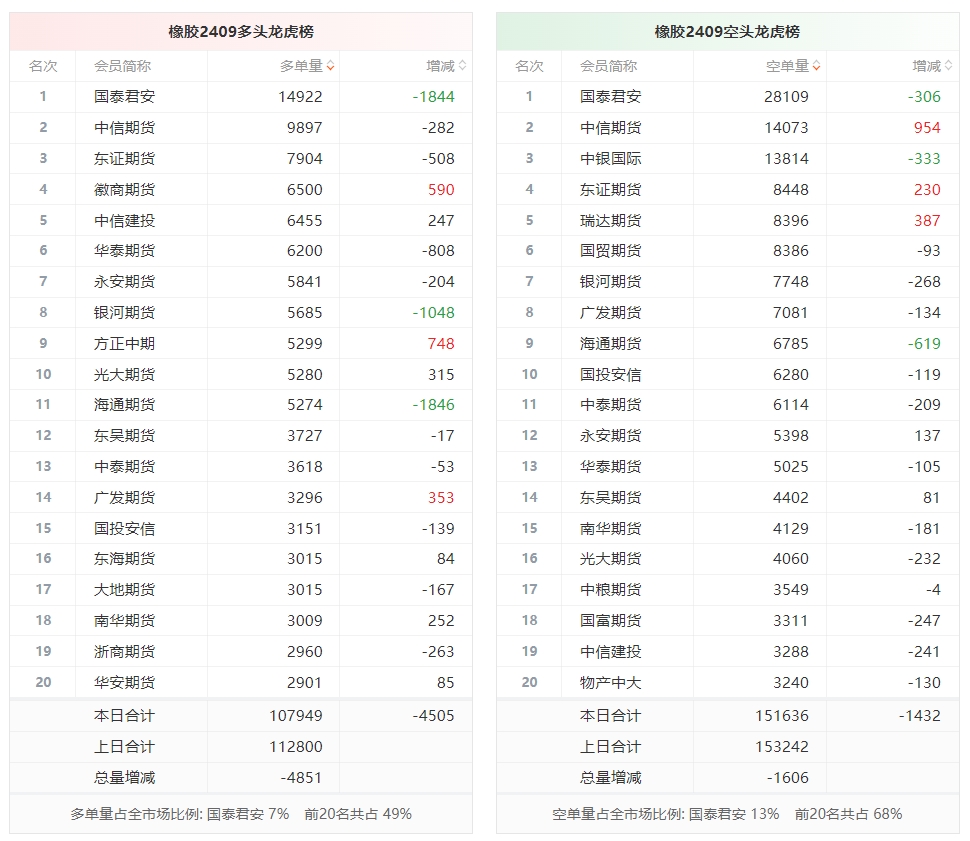Sort long table by 增减 sort icon

463,66
